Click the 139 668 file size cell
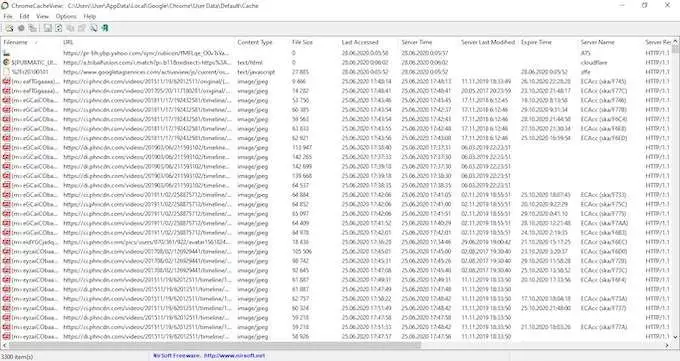Viewport: 680px width, 361px height. tap(302, 176)
